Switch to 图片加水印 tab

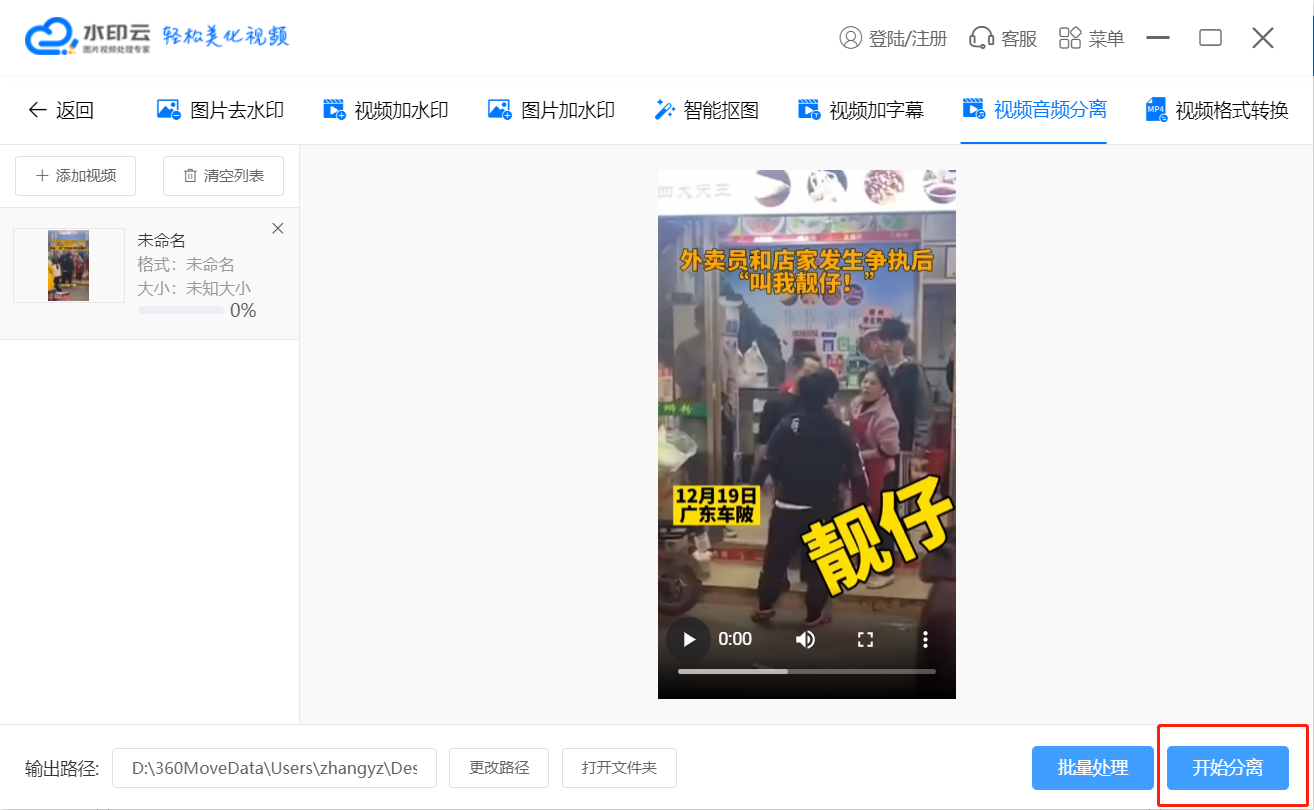tap(551, 110)
